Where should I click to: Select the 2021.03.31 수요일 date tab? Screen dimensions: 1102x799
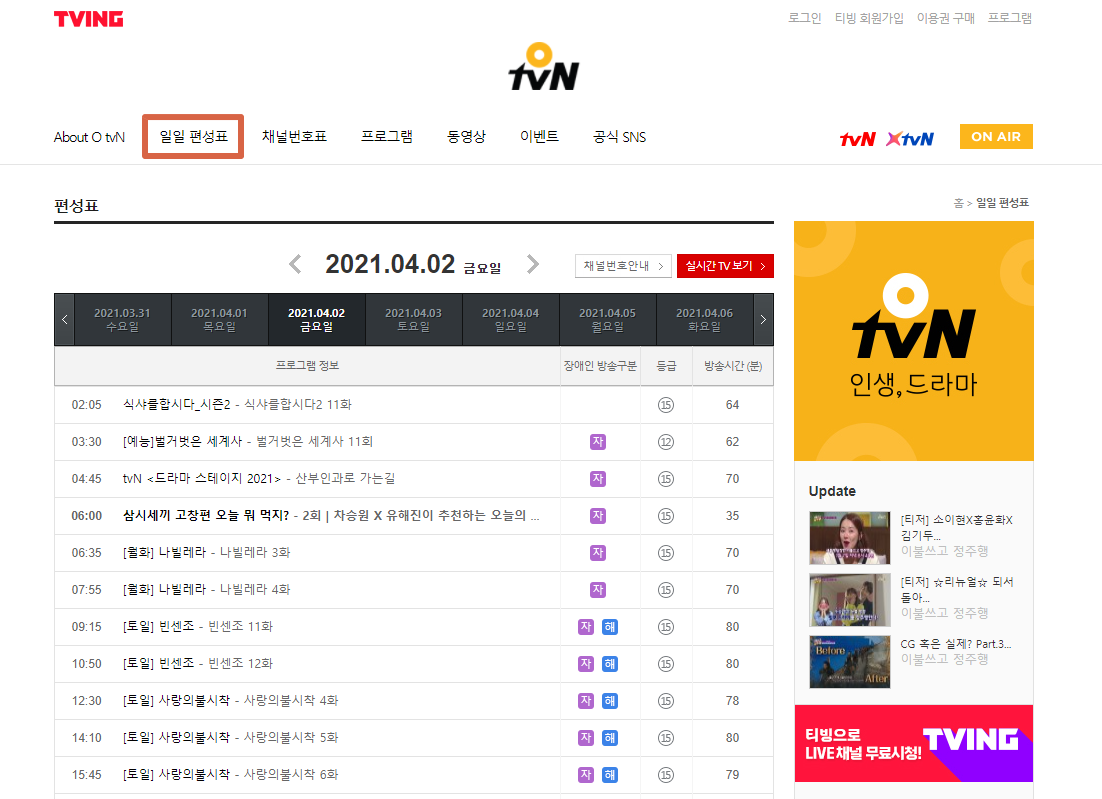122,320
